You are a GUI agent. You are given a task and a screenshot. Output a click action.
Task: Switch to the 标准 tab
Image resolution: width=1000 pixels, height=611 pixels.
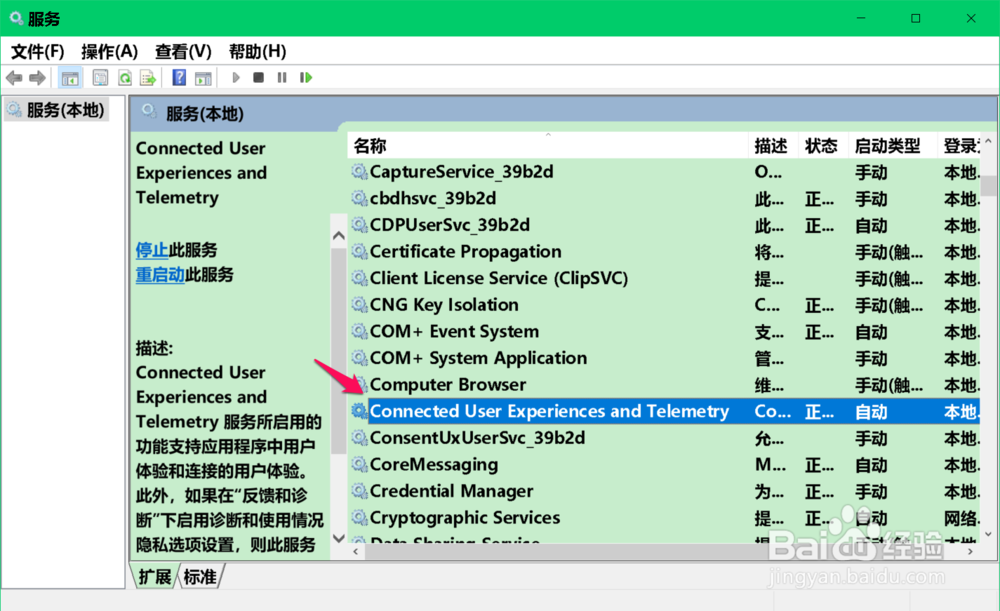[200, 577]
